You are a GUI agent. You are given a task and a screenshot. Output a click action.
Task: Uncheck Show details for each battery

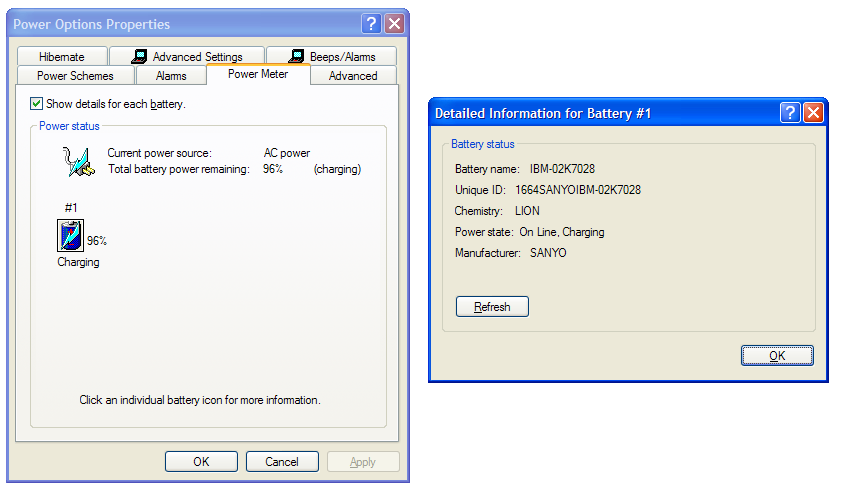pos(36,104)
